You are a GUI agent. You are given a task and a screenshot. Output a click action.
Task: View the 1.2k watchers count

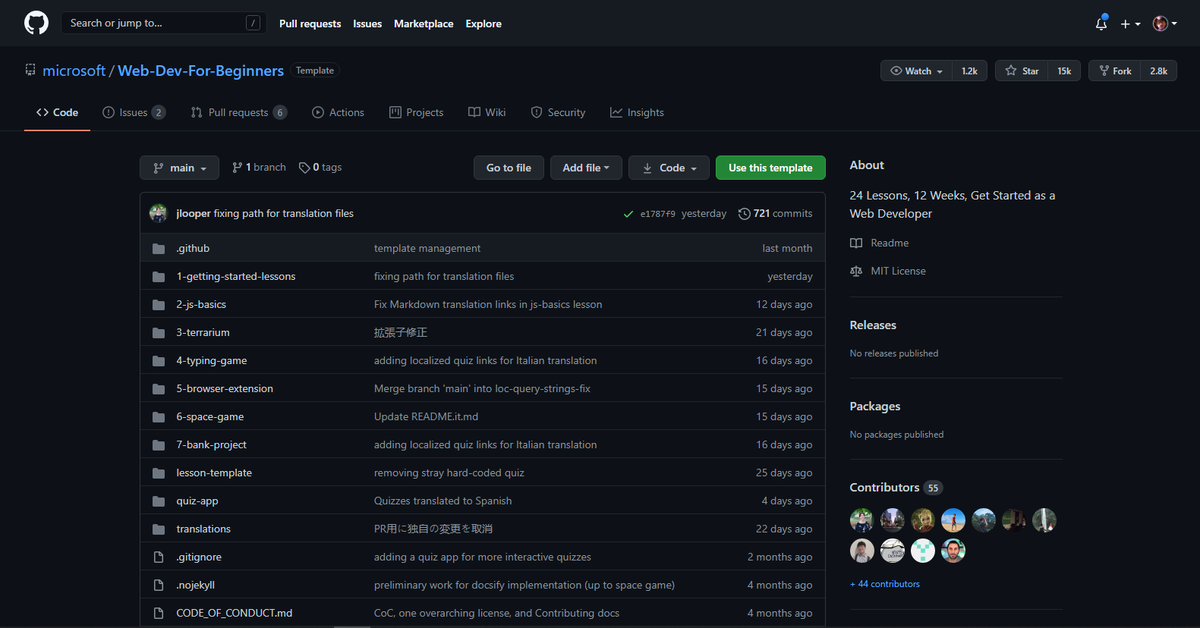click(x=969, y=71)
